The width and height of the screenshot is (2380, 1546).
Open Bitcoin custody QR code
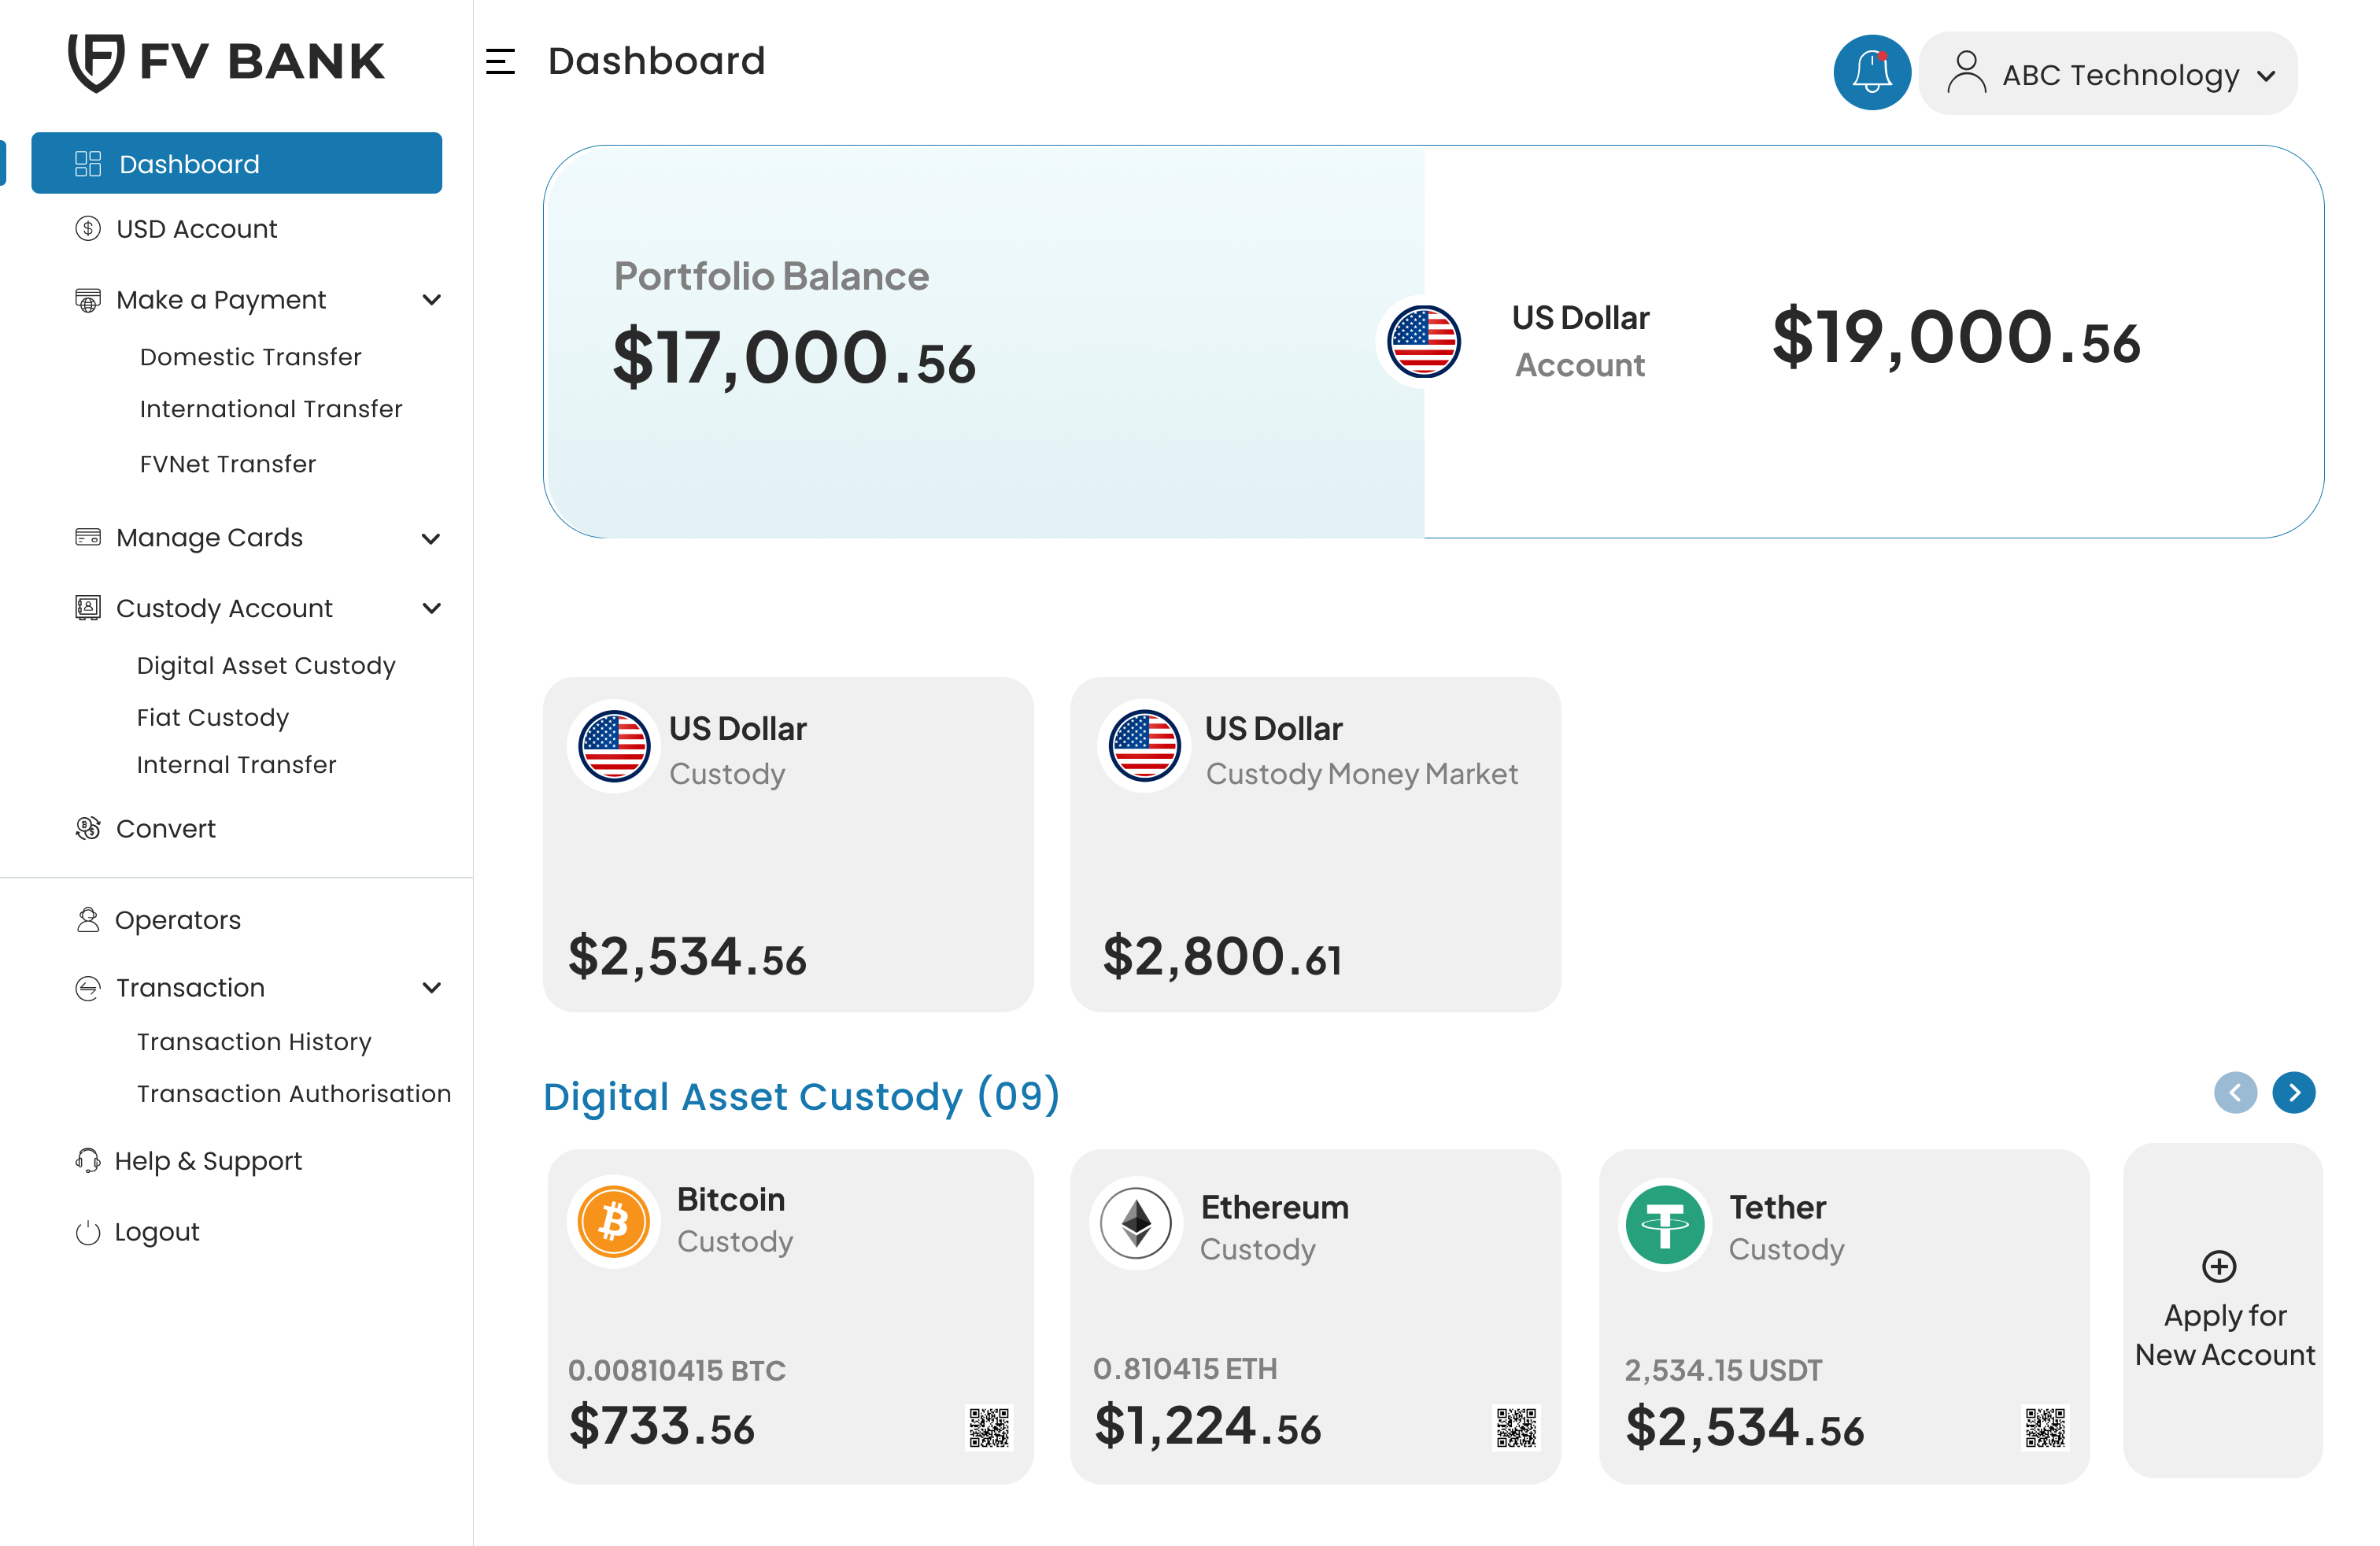click(988, 1427)
